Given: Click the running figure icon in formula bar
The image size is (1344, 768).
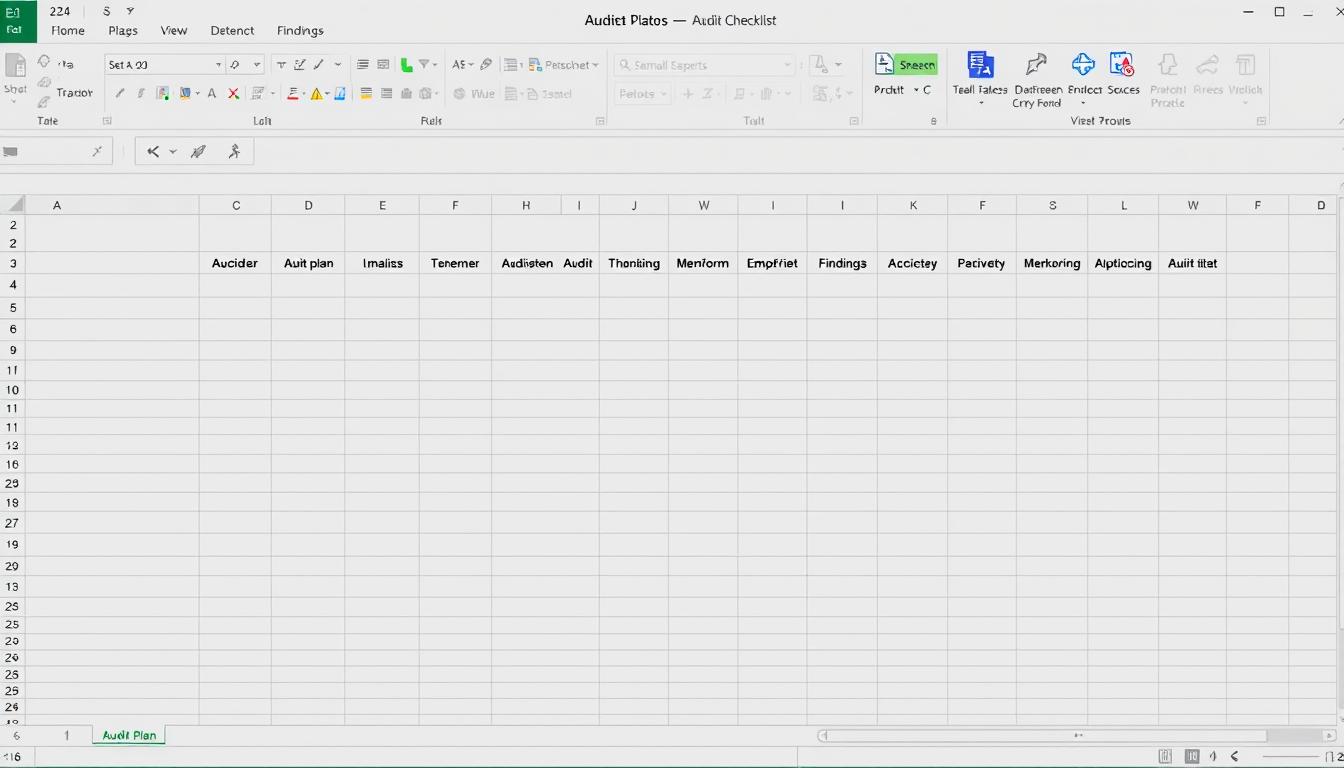Looking at the screenshot, I should point(234,152).
